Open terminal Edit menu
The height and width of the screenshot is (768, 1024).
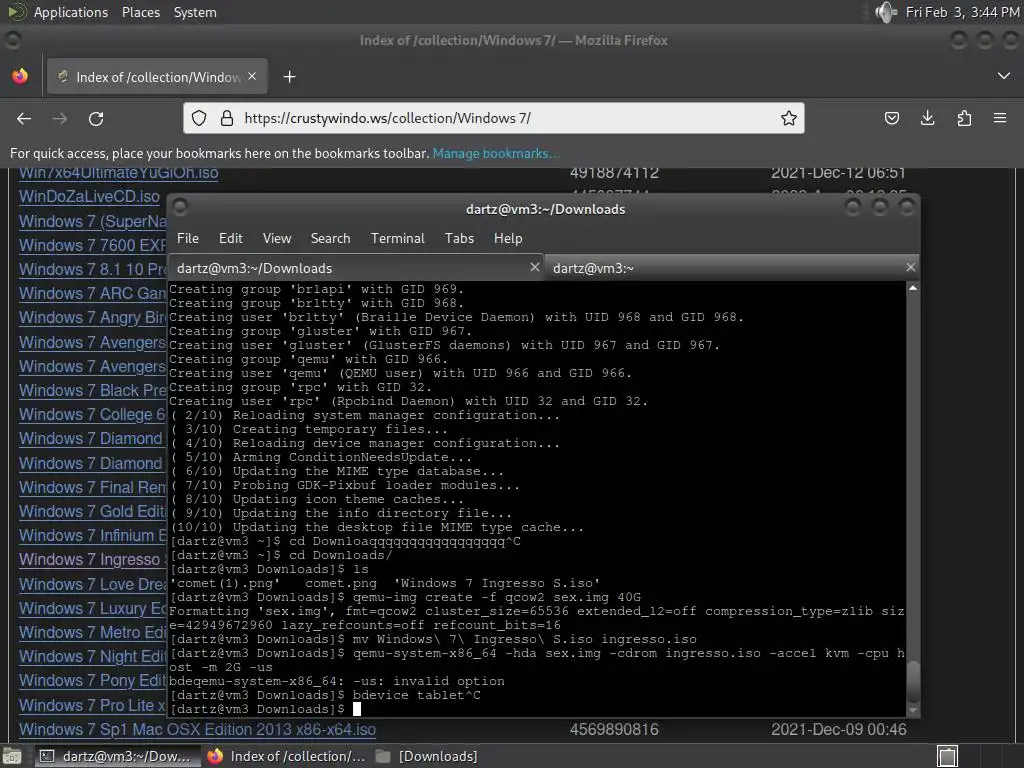pyautogui.click(x=231, y=238)
